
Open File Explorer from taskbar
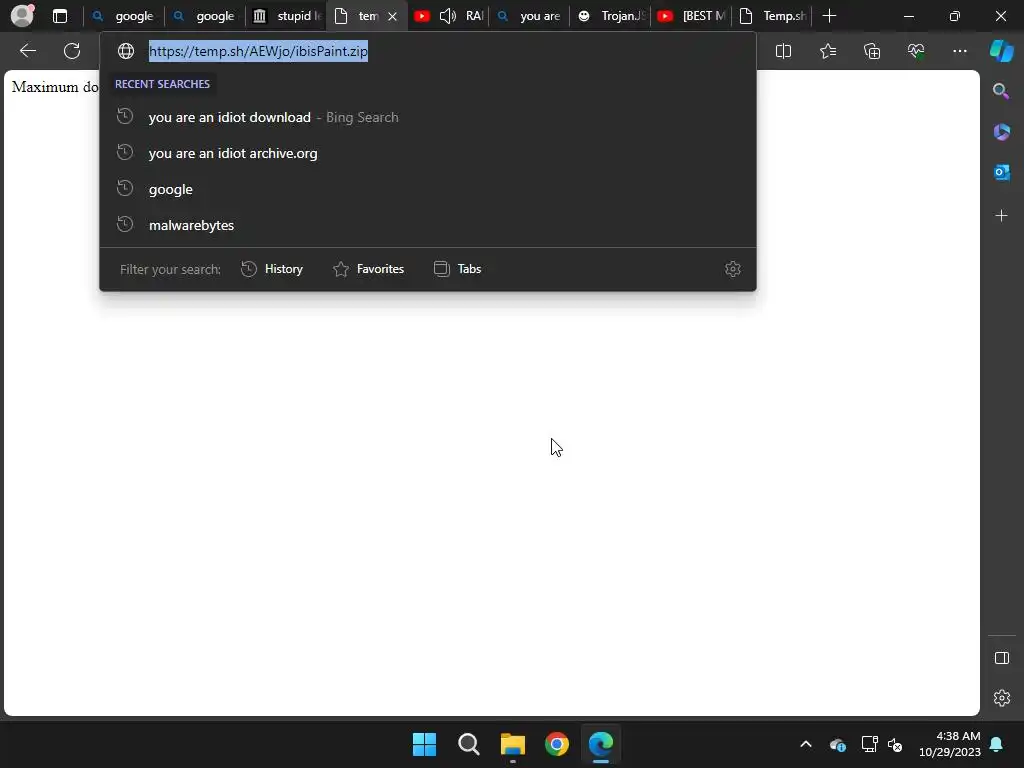pyautogui.click(x=513, y=744)
